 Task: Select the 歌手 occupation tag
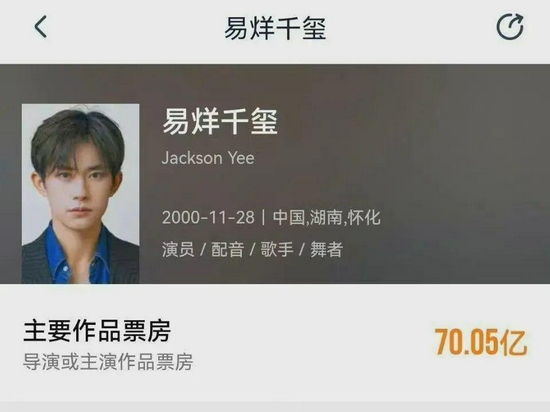pyautogui.click(x=277, y=250)
